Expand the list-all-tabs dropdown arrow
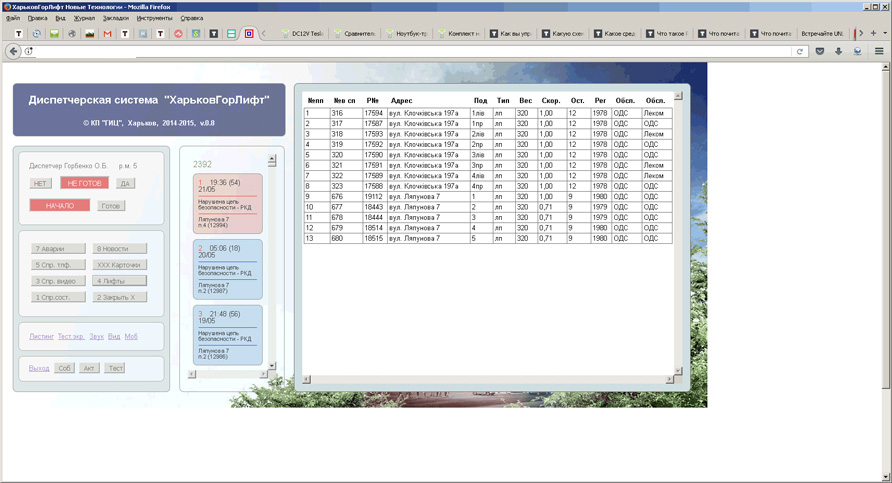 click(884, 32)
